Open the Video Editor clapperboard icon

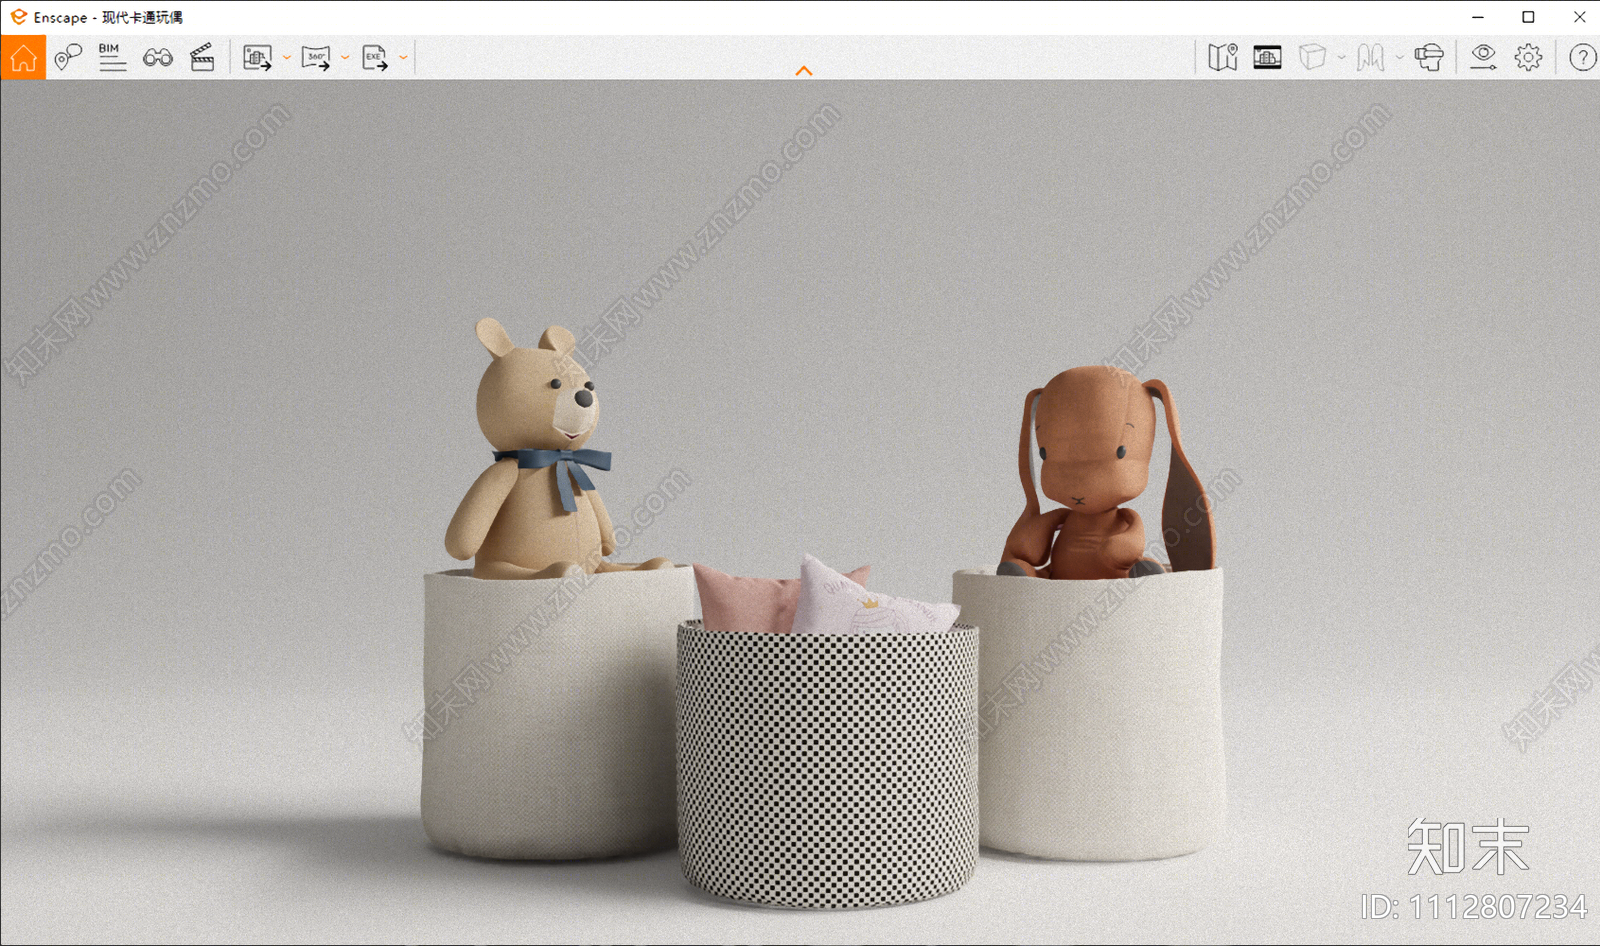(x=202, y=58)
